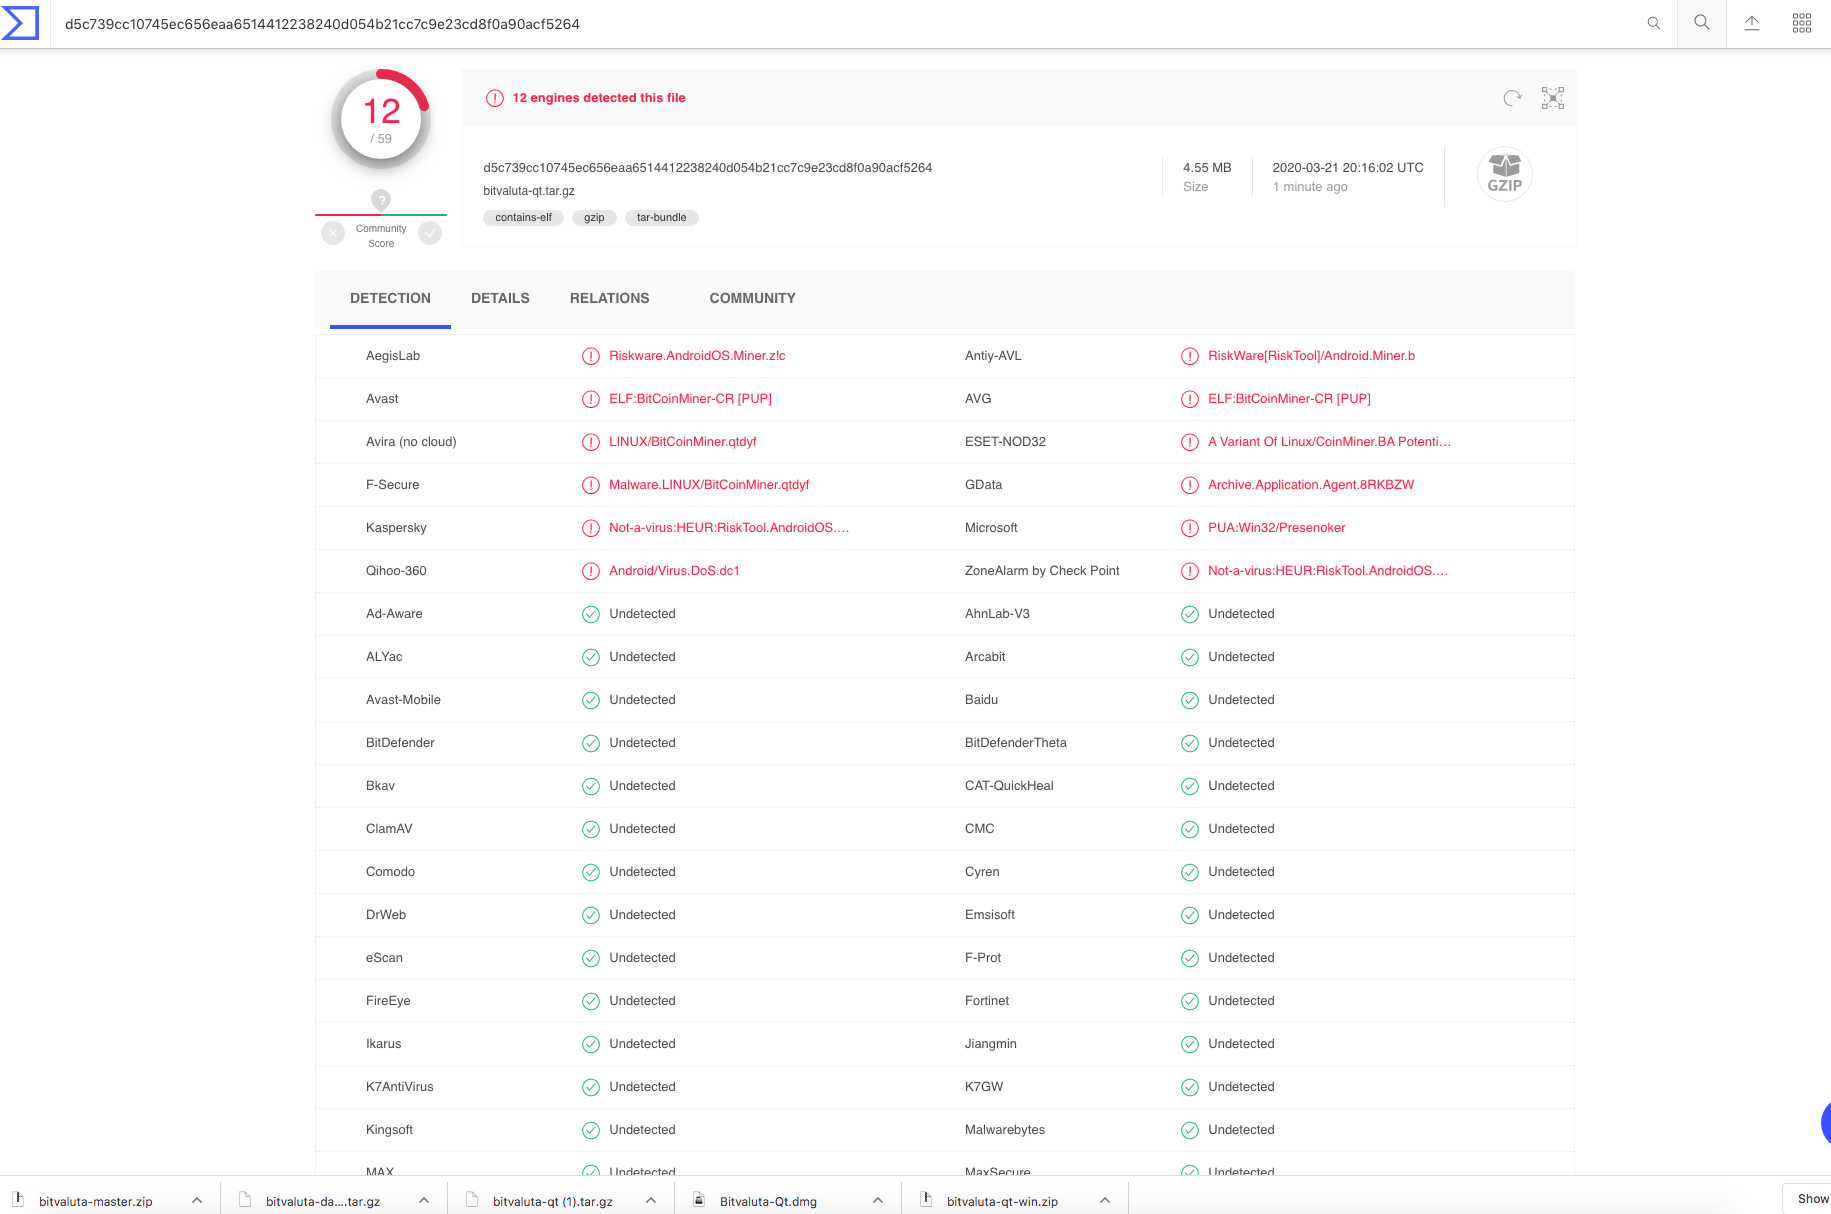Viewport: 1831px width, 1214px height.
Task: Click the file icon of bitvaluta-qt-win.zip download
Action: tap(926, 1200)
